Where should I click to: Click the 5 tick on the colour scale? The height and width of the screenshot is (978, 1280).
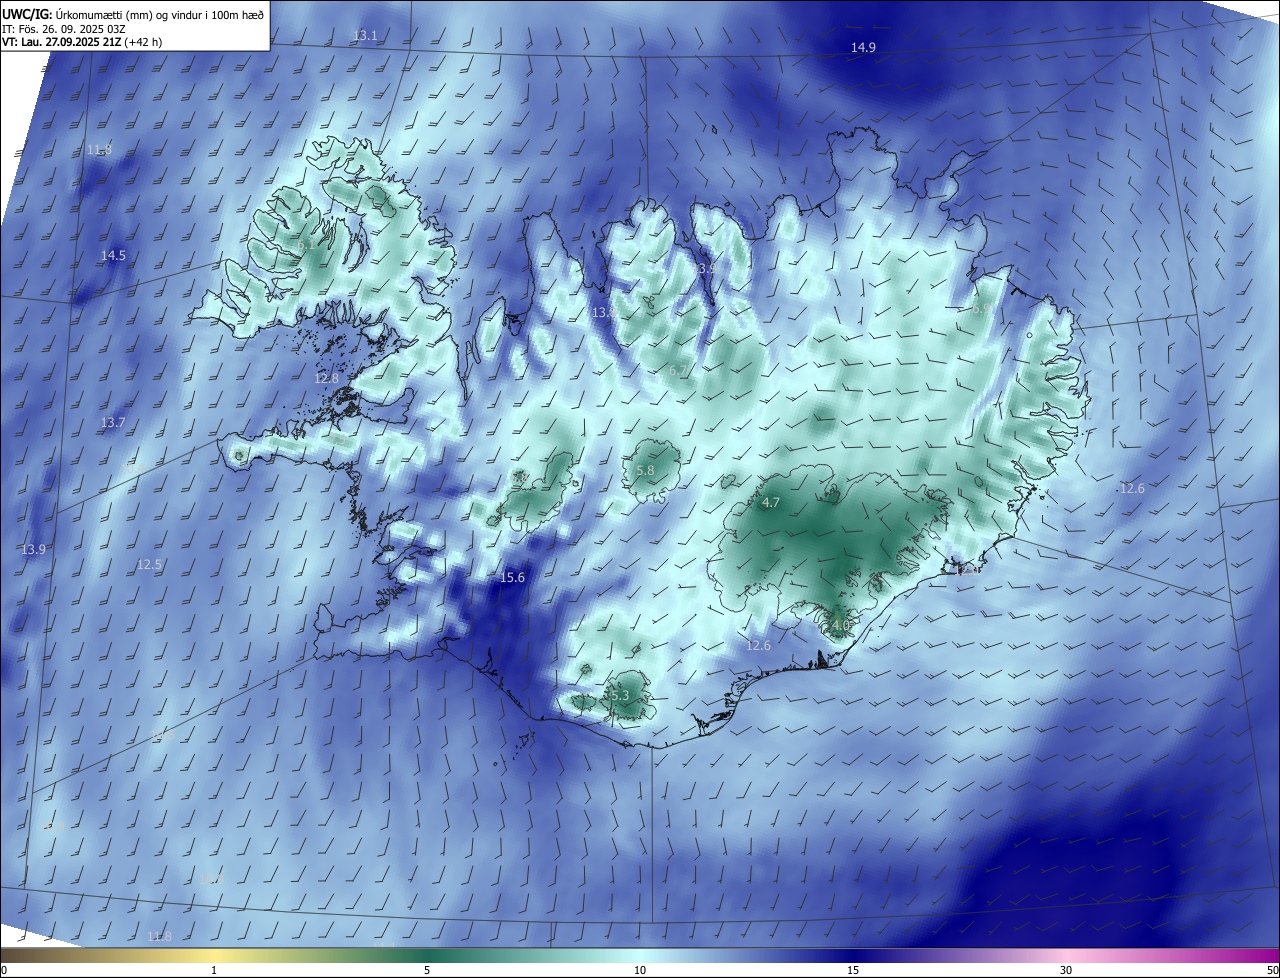coord(427,970)
